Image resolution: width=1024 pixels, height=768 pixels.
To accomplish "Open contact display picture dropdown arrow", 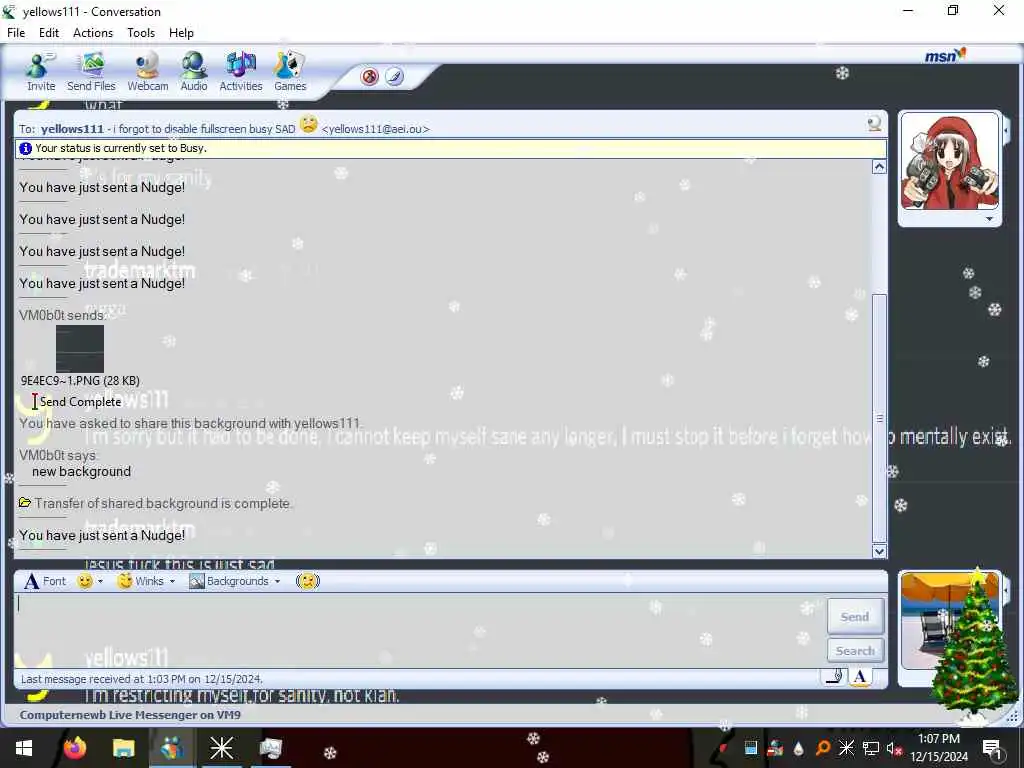I will point(989,219).
